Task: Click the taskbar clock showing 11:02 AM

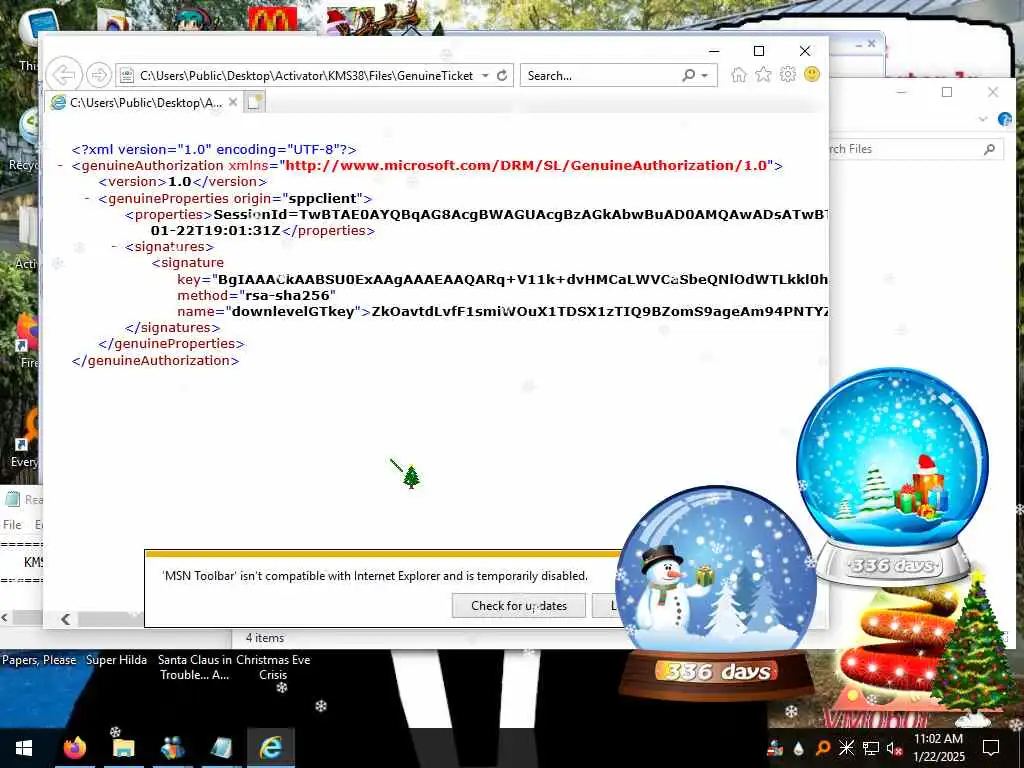Action: tap(938, 748)
